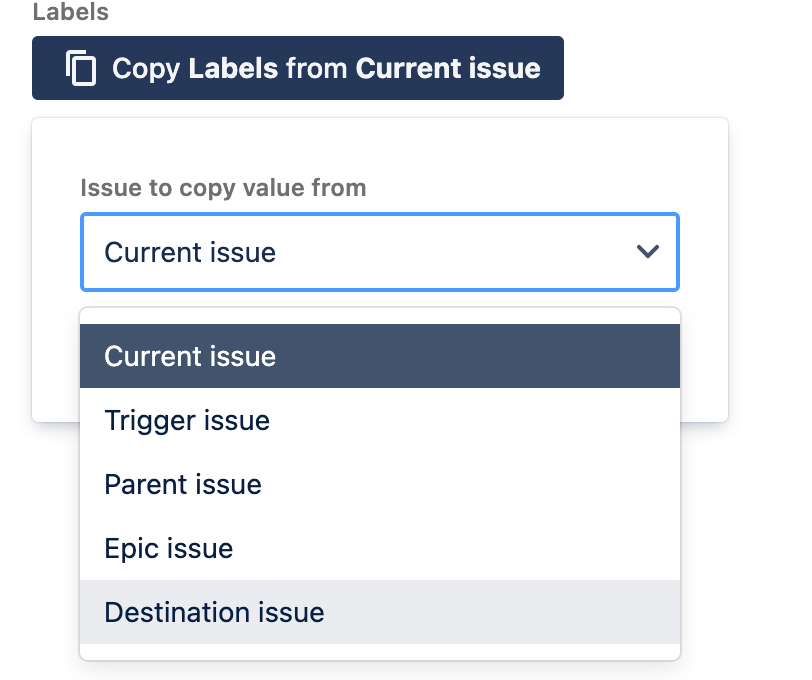Click empty card area above the field label

pyautogui.click(x=380, y=147)
